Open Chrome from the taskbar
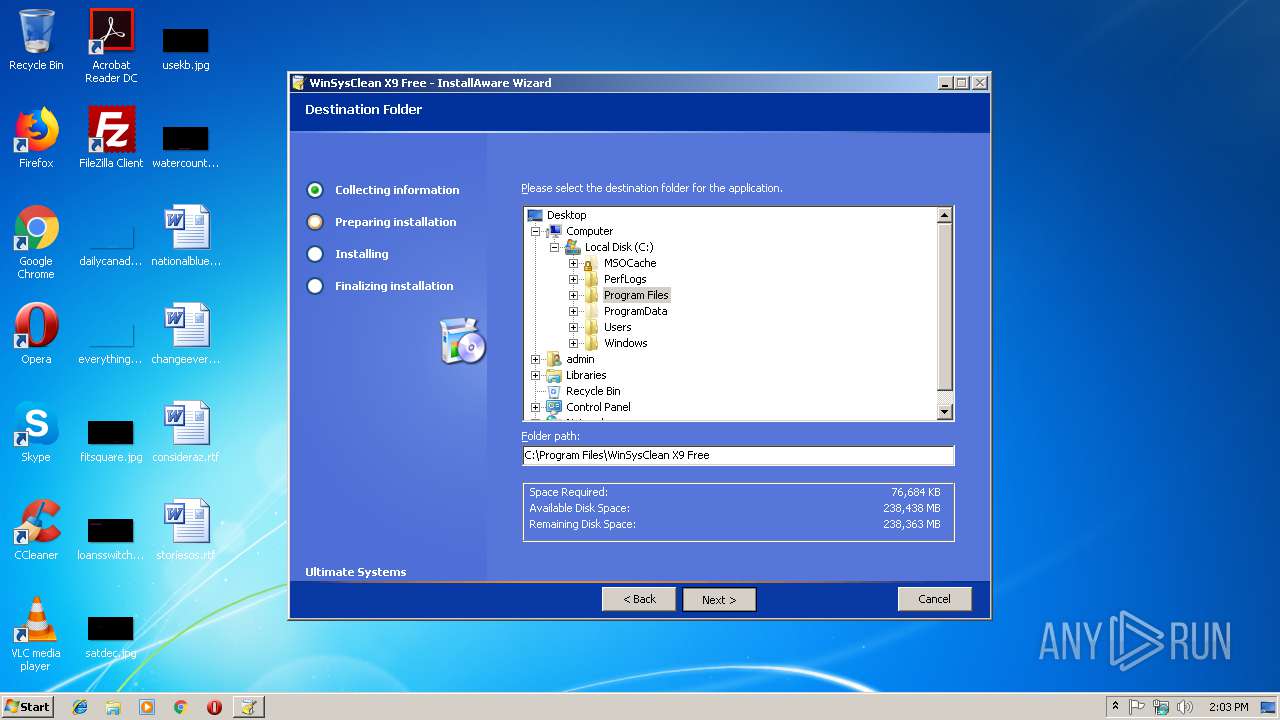1280x720 pixels. coord(180,707)
